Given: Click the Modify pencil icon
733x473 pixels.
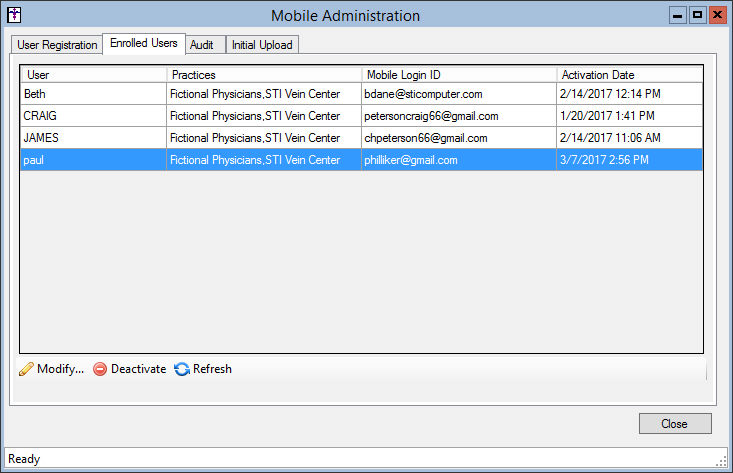Looking at the screenshot, I should (x=27, y=369).
